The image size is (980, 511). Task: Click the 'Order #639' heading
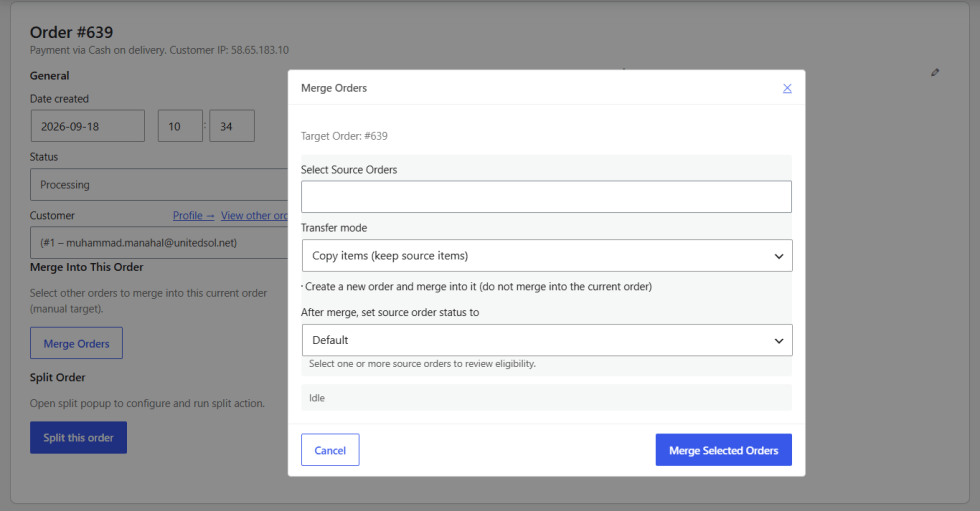click(x=71, y=32)
